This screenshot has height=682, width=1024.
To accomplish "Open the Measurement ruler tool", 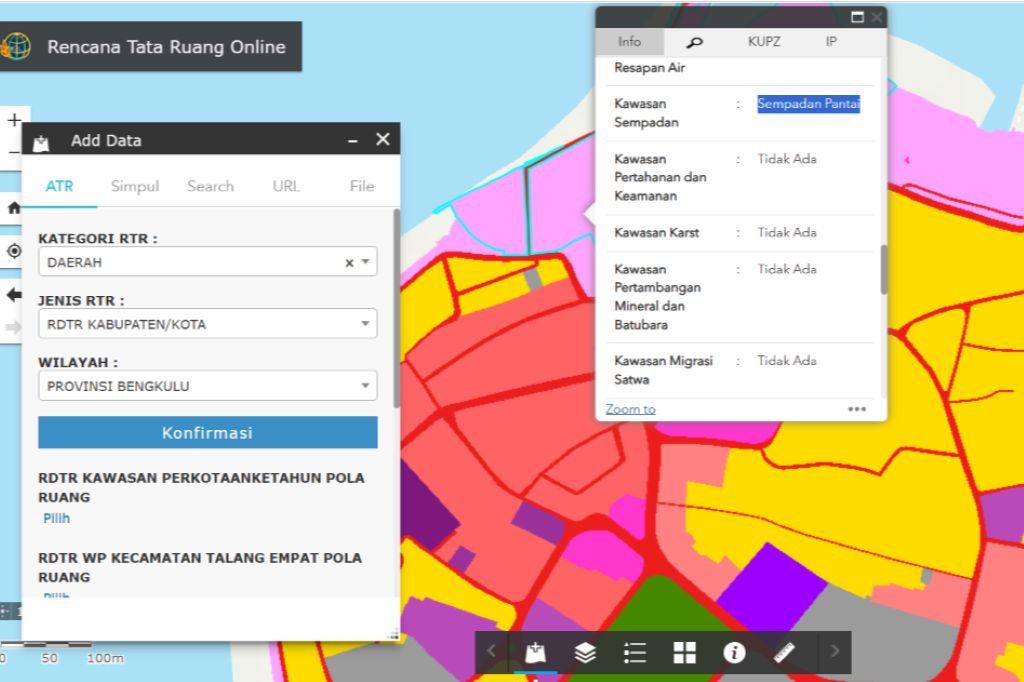I will (x=784, y=652).
